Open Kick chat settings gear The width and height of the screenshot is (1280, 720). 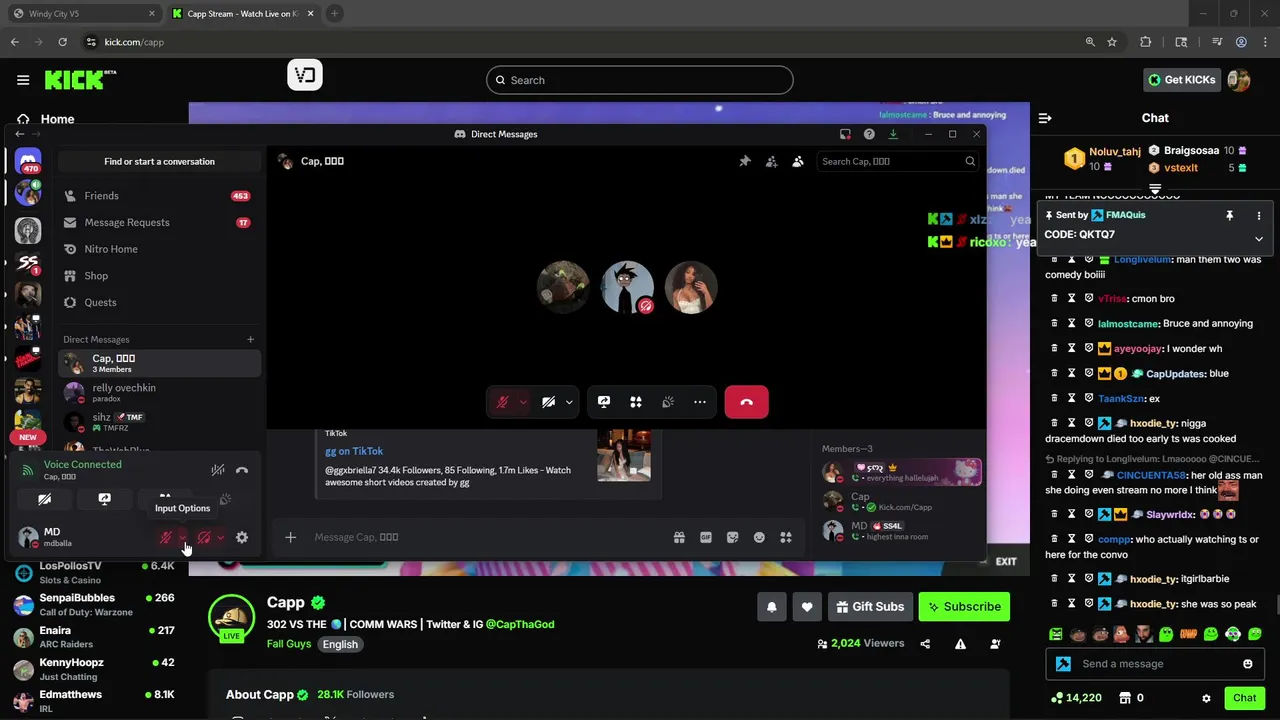[1206, 698]
